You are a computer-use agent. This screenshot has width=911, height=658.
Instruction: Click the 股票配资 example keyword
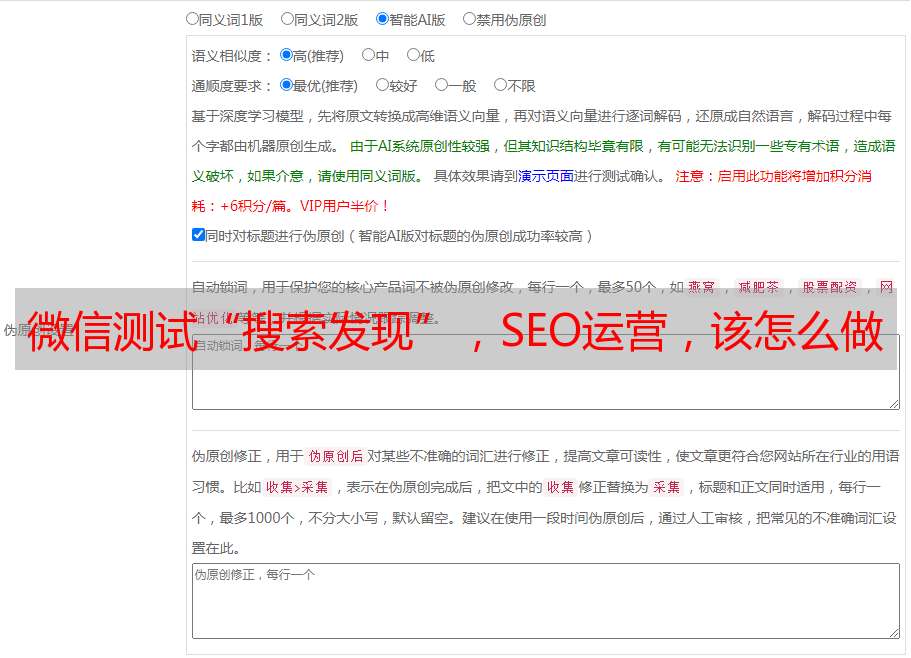click(x=830, y=287)
